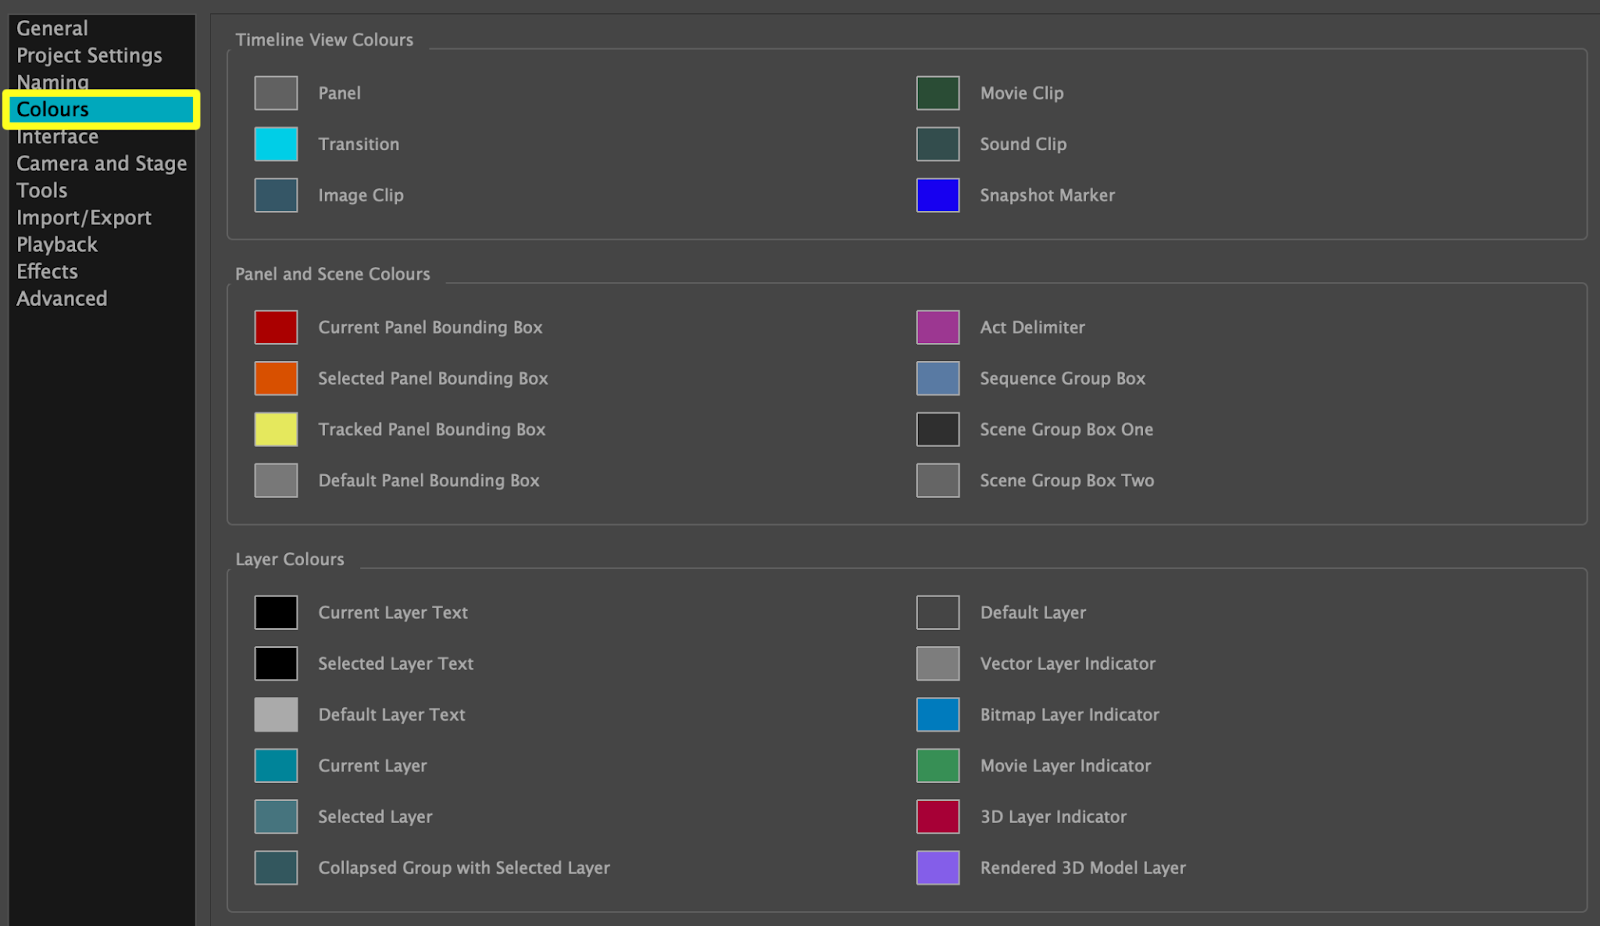Select the Advanced settings category
This screenshot has height=926, width=1600.
[x=61, y=298]
